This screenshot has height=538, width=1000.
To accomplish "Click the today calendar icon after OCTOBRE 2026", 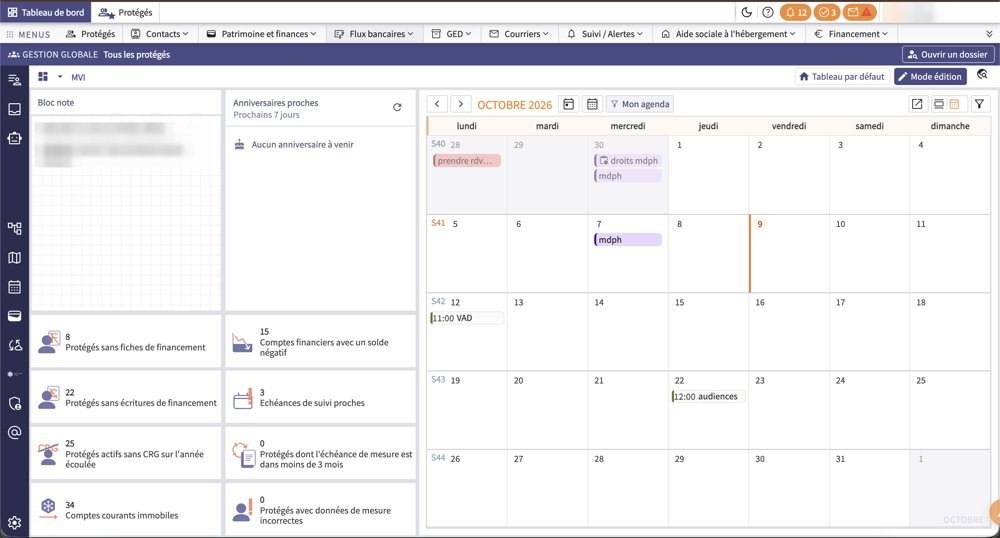I will (x=568, y=104).
